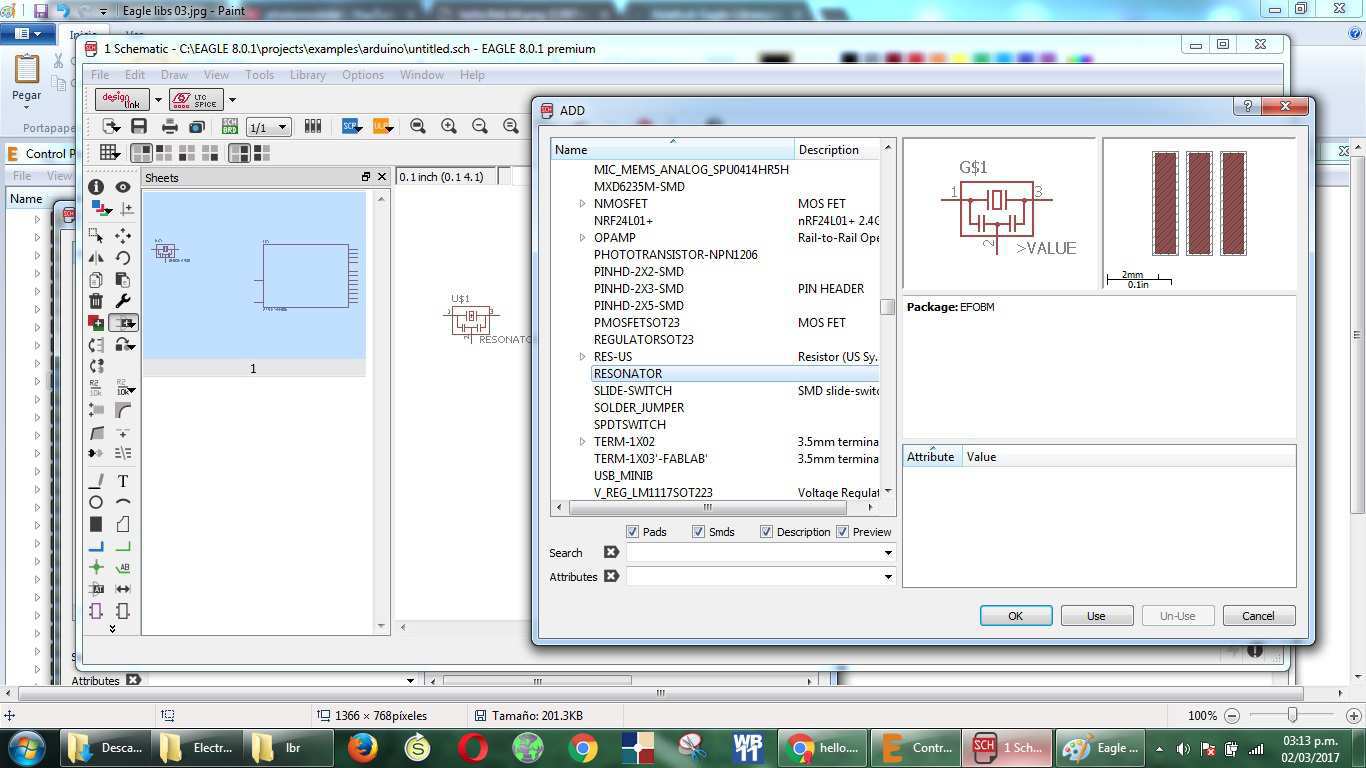
Task: Click the Use button
Action: (x=1096, y=616)
